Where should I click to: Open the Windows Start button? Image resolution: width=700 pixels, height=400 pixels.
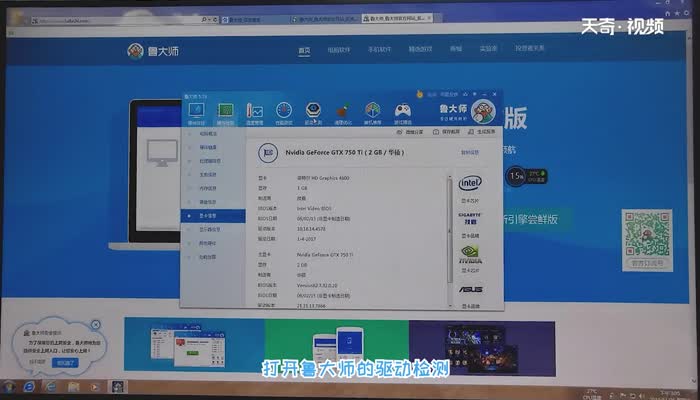pos(9,386)
